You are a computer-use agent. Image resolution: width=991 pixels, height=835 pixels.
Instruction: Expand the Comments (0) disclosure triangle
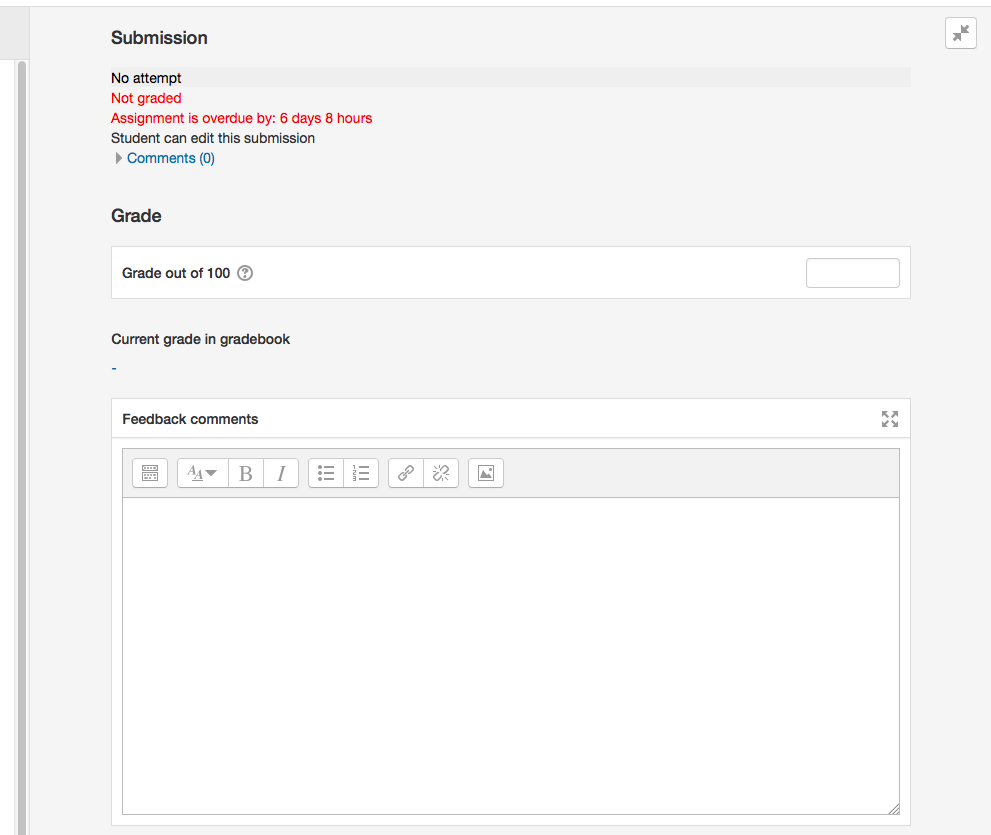(118, 158)
